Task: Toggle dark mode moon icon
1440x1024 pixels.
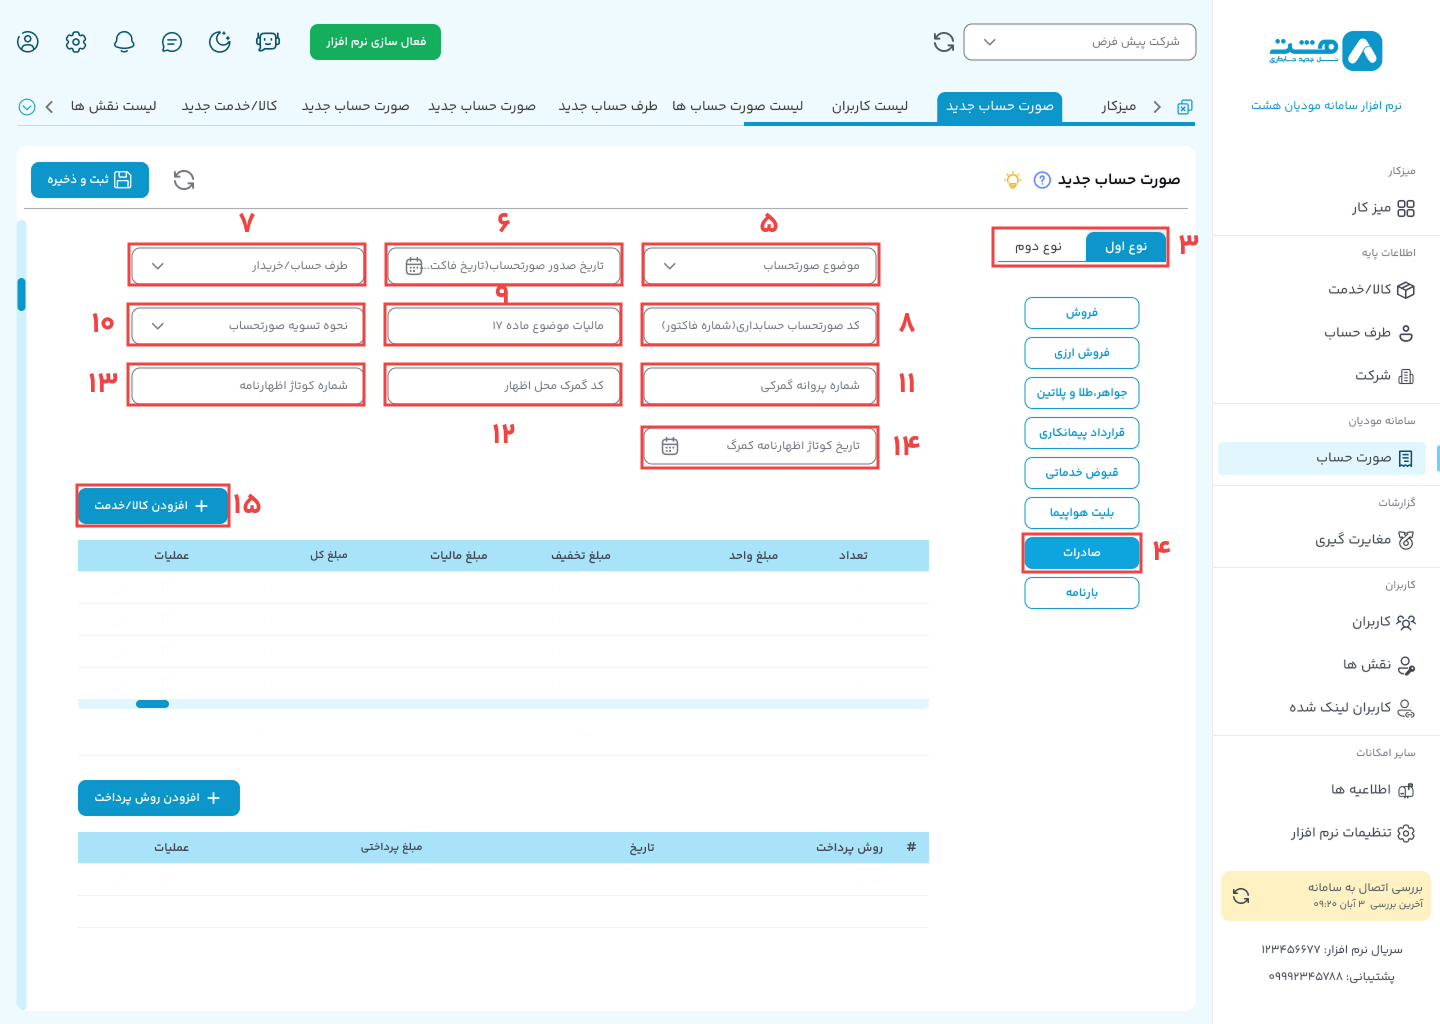Action: coord(220,42)
